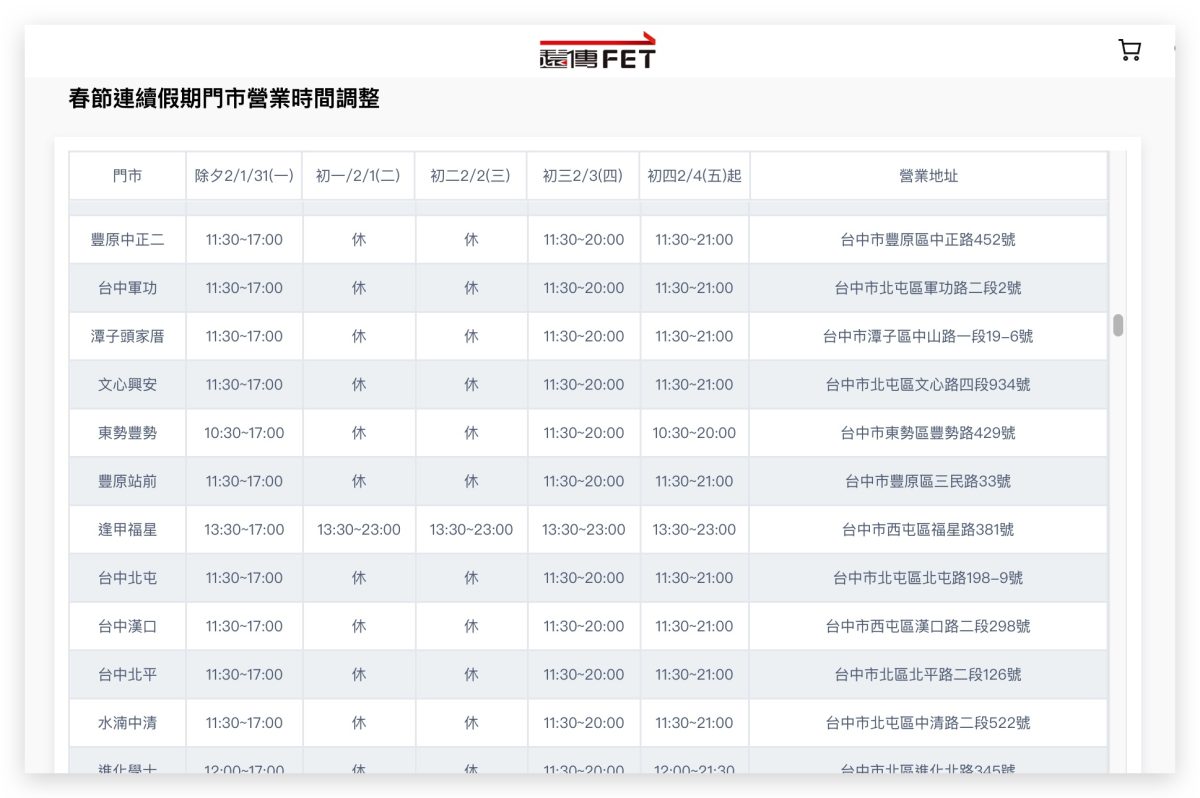Click address 台中市豐原區中正路452號
Viewport: 1200px width, 798px height.
pyautogui.click(x=928, y=240)
